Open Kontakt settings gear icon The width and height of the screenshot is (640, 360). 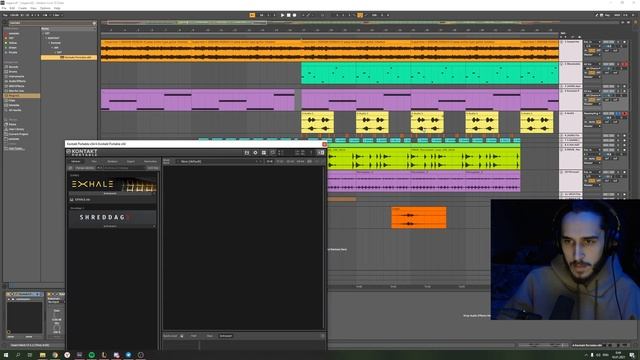[256, 153]
